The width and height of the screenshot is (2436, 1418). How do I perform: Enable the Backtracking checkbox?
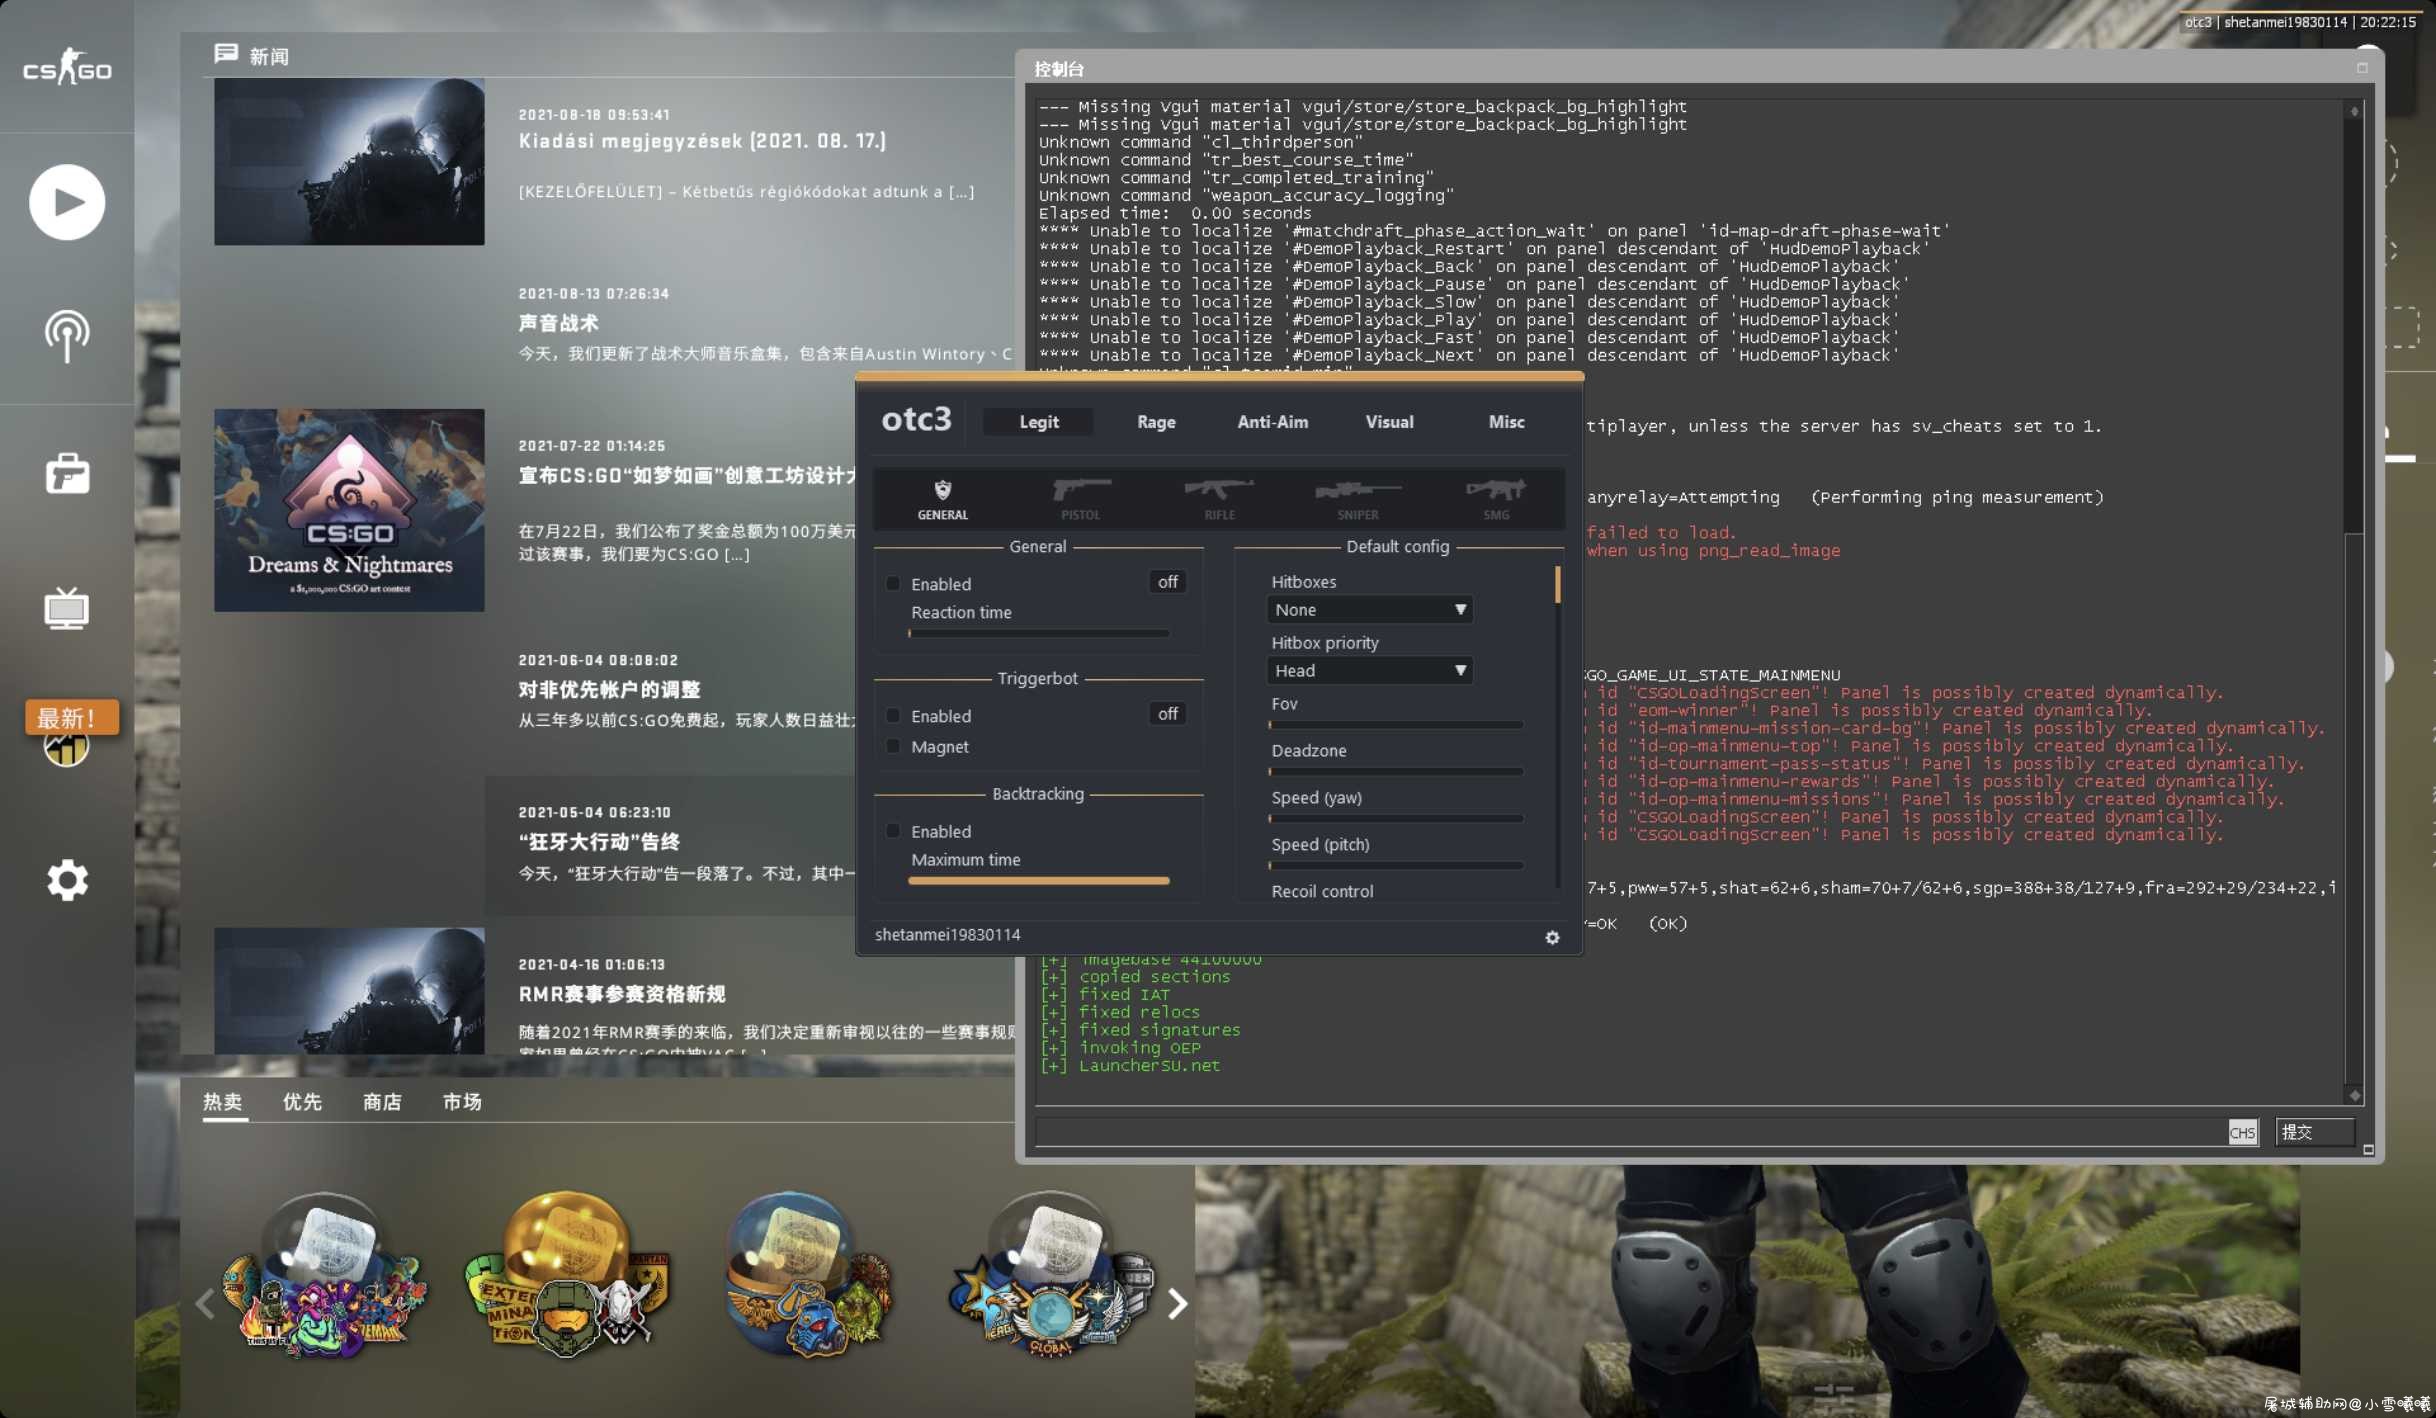[x=893, y=832]
